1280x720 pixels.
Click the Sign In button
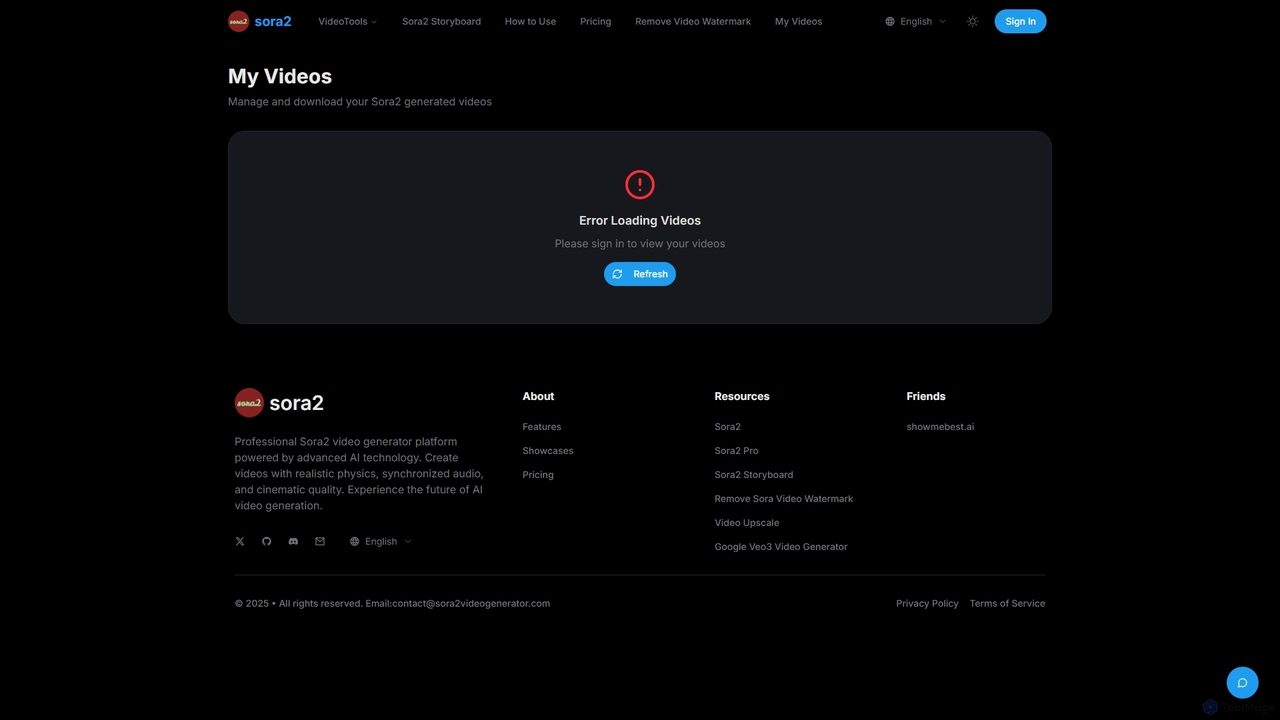[x=1020, y=21]
